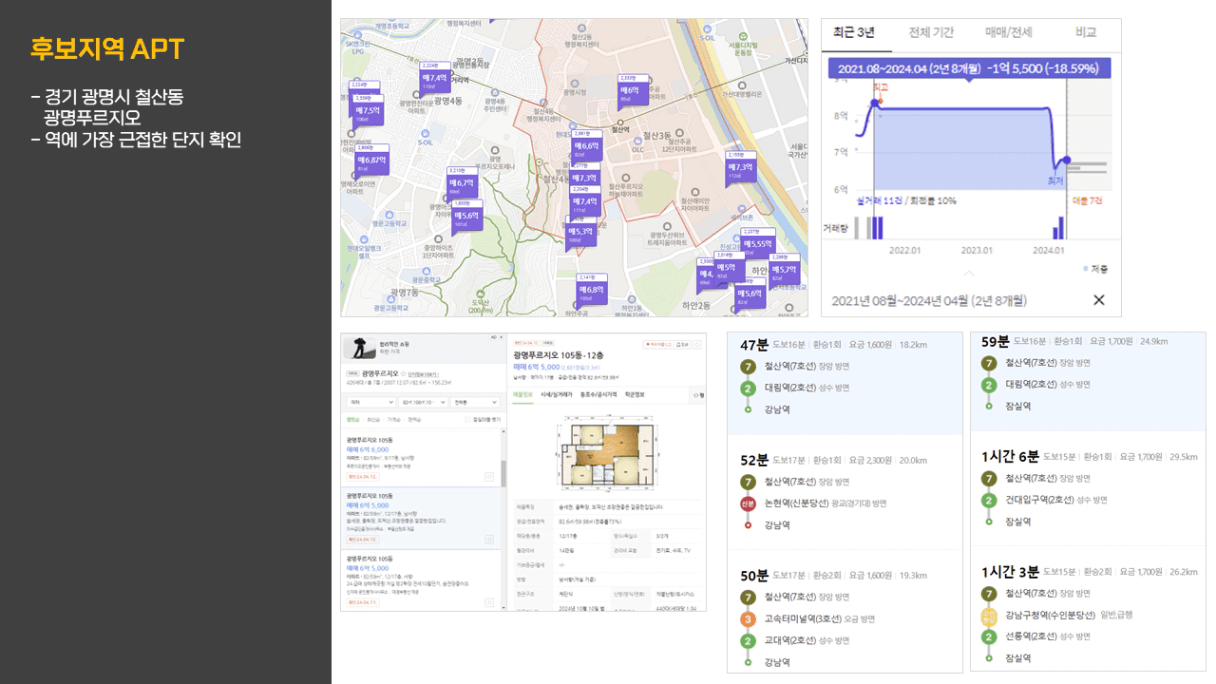This screenshot has height=684, width=1216.
Task: Open the 학군정보 detail tab
Action: pos(635,395)
